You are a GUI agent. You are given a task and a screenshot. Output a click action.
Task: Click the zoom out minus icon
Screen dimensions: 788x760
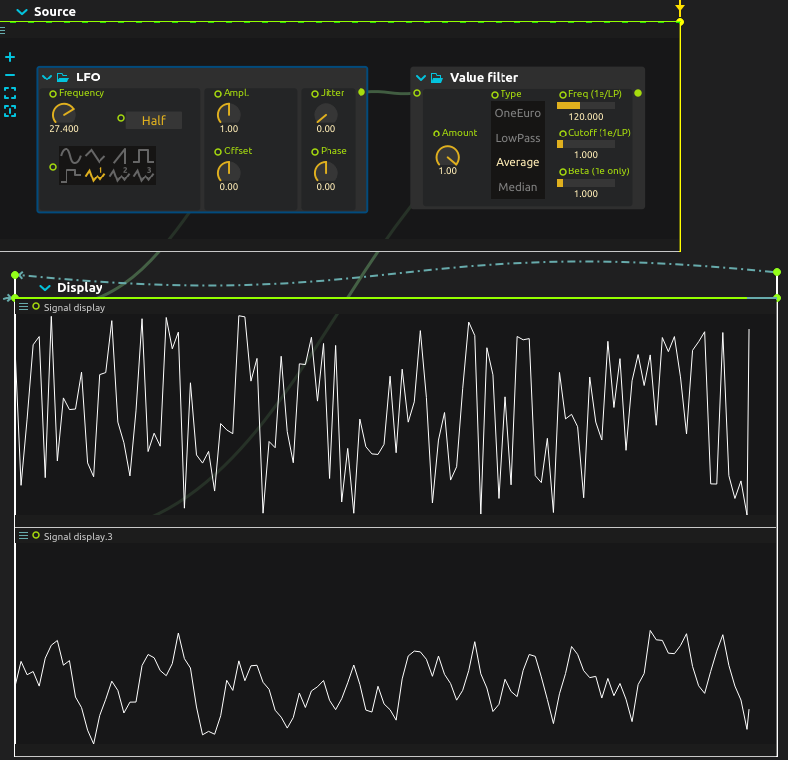pyautogui.click(x=10, y=75)
